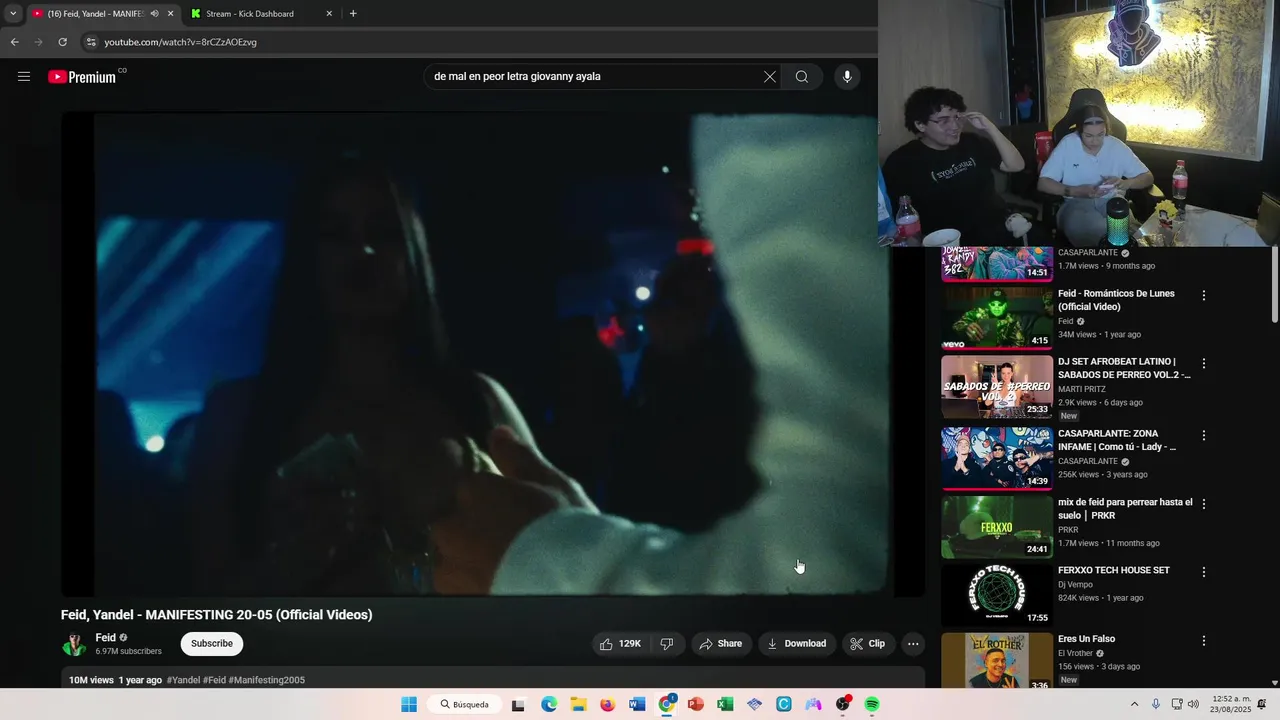Open the Windows Start menu
This screenshot has height=720, width=1280.
coord(409,704)
